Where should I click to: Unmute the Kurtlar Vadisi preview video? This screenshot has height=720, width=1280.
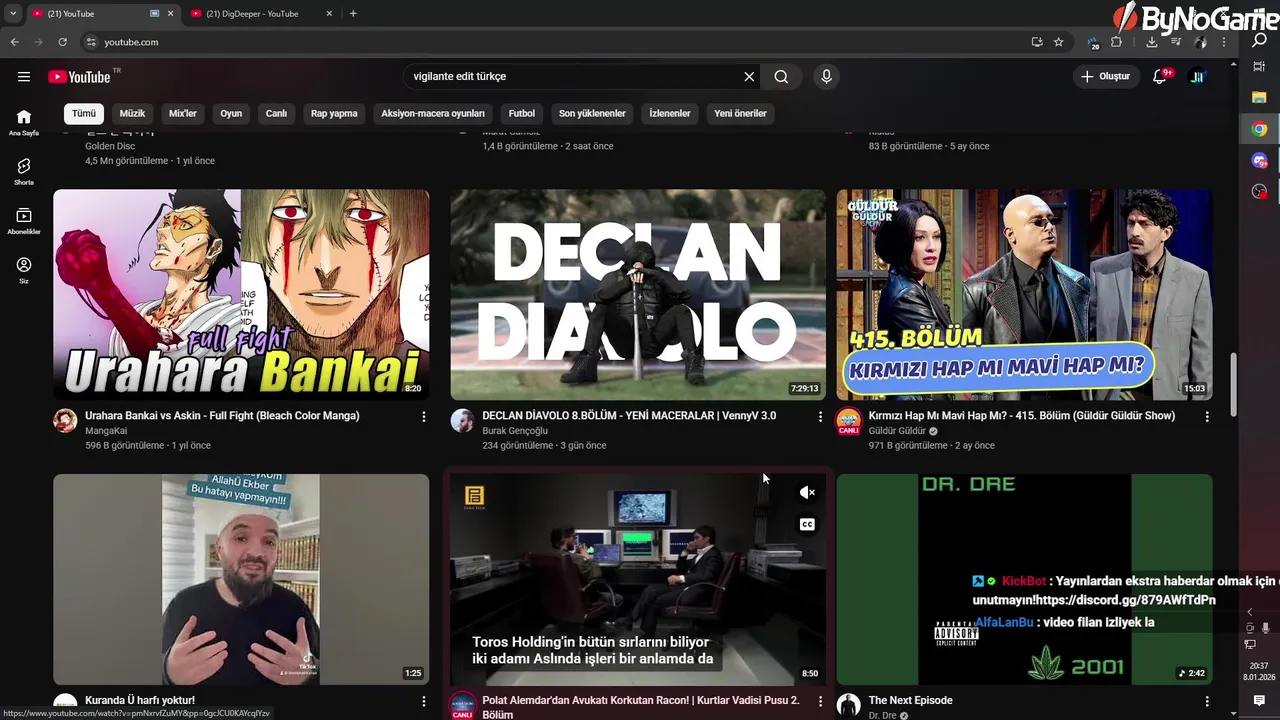pyautogui.click(x=807, y=492)
